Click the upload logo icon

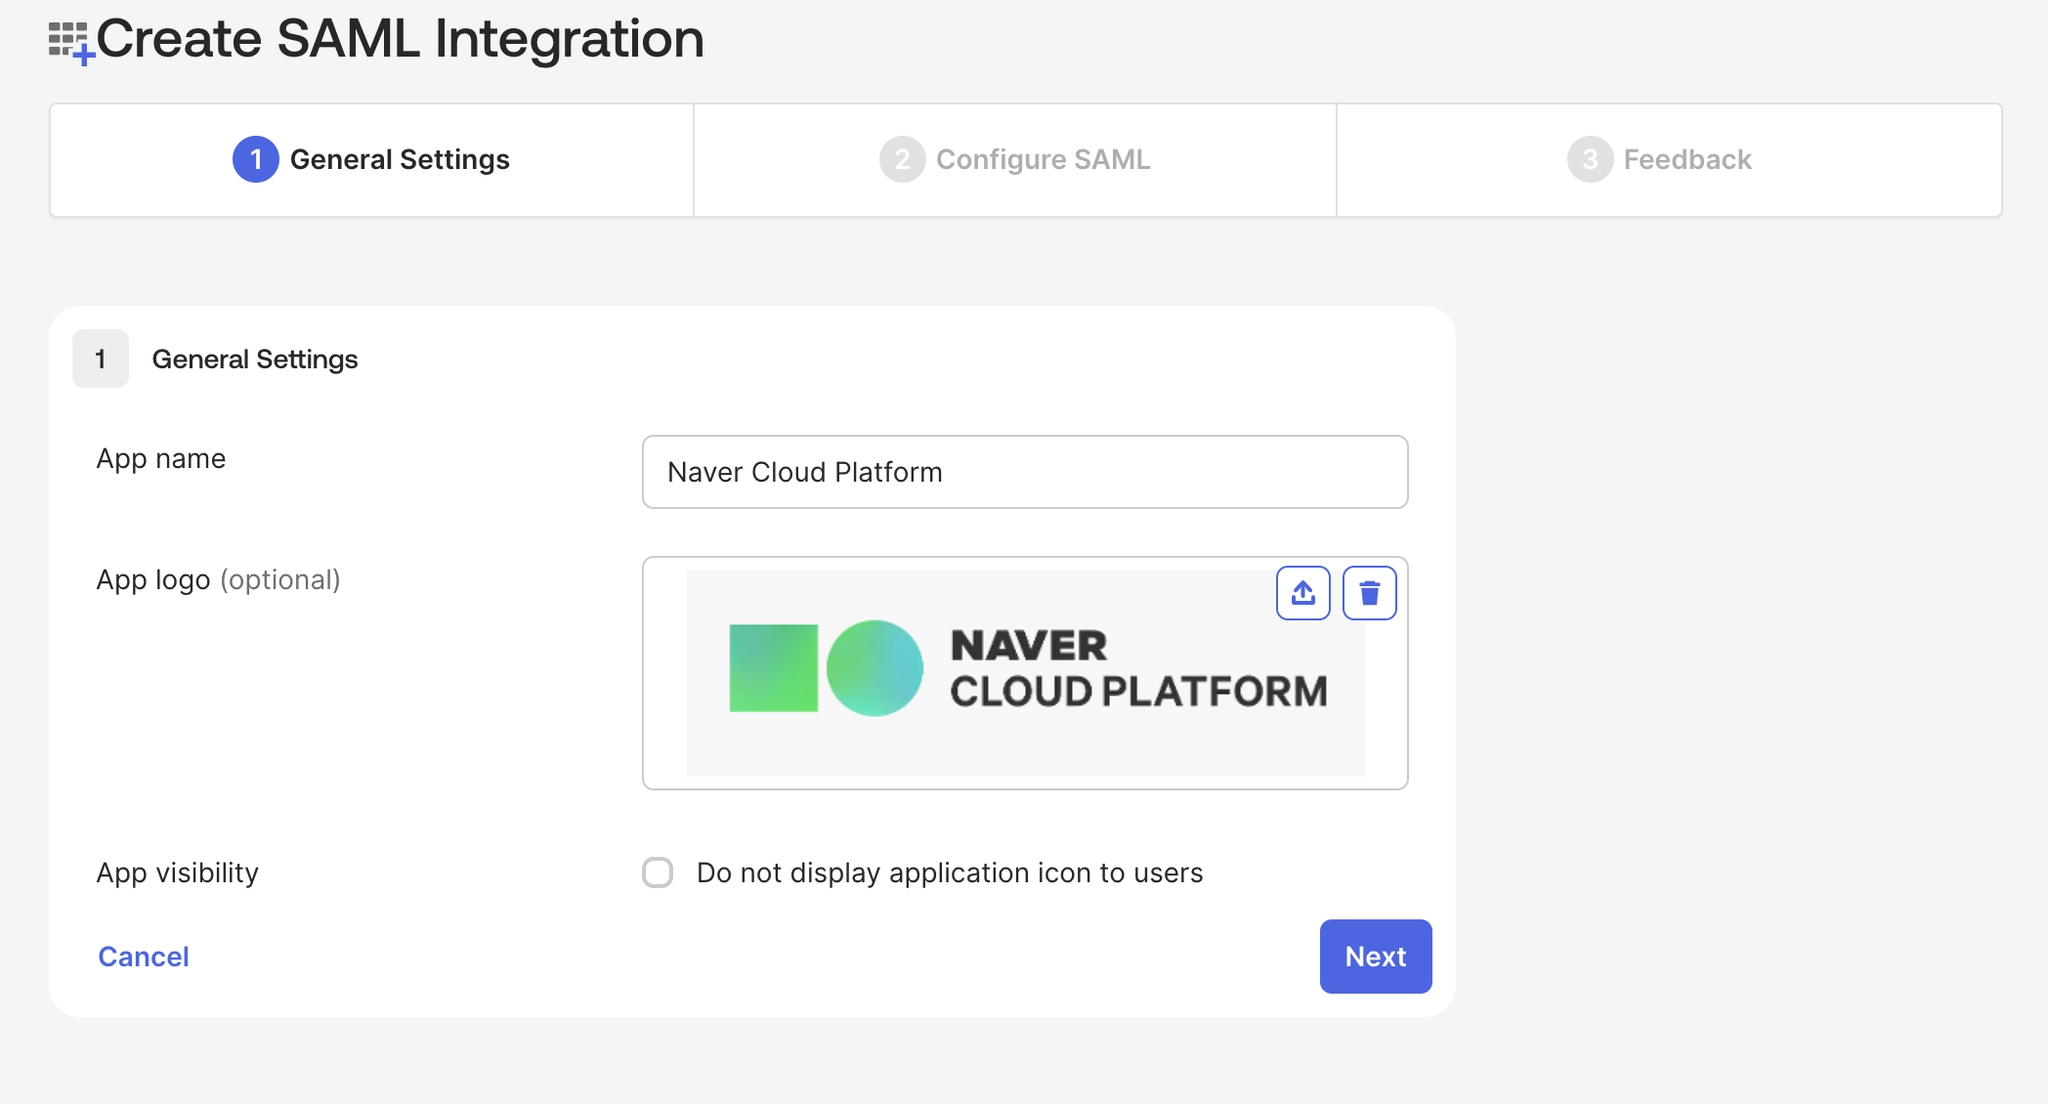point(1302,593)
